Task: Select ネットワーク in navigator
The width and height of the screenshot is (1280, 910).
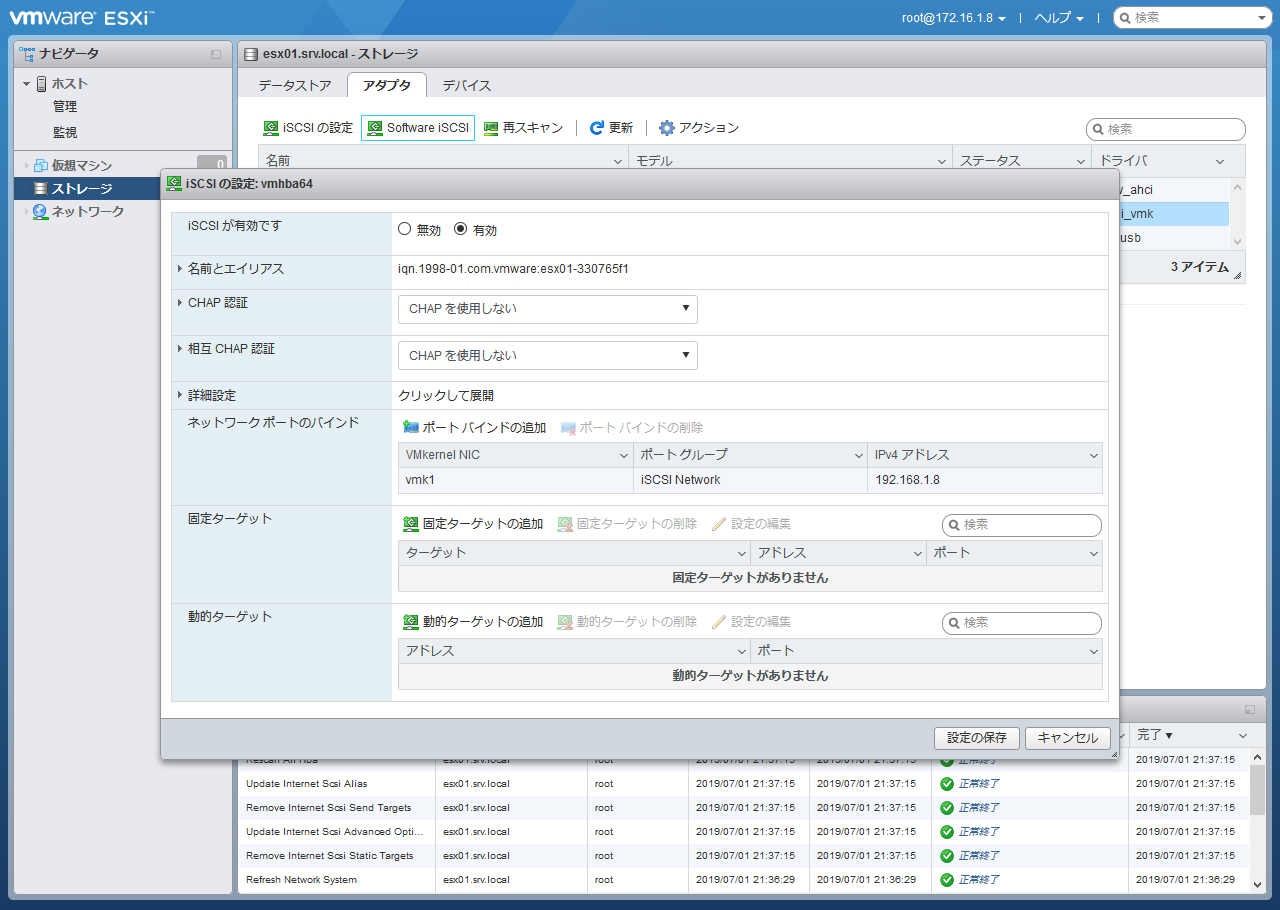Action: click(x=88, y=211)
